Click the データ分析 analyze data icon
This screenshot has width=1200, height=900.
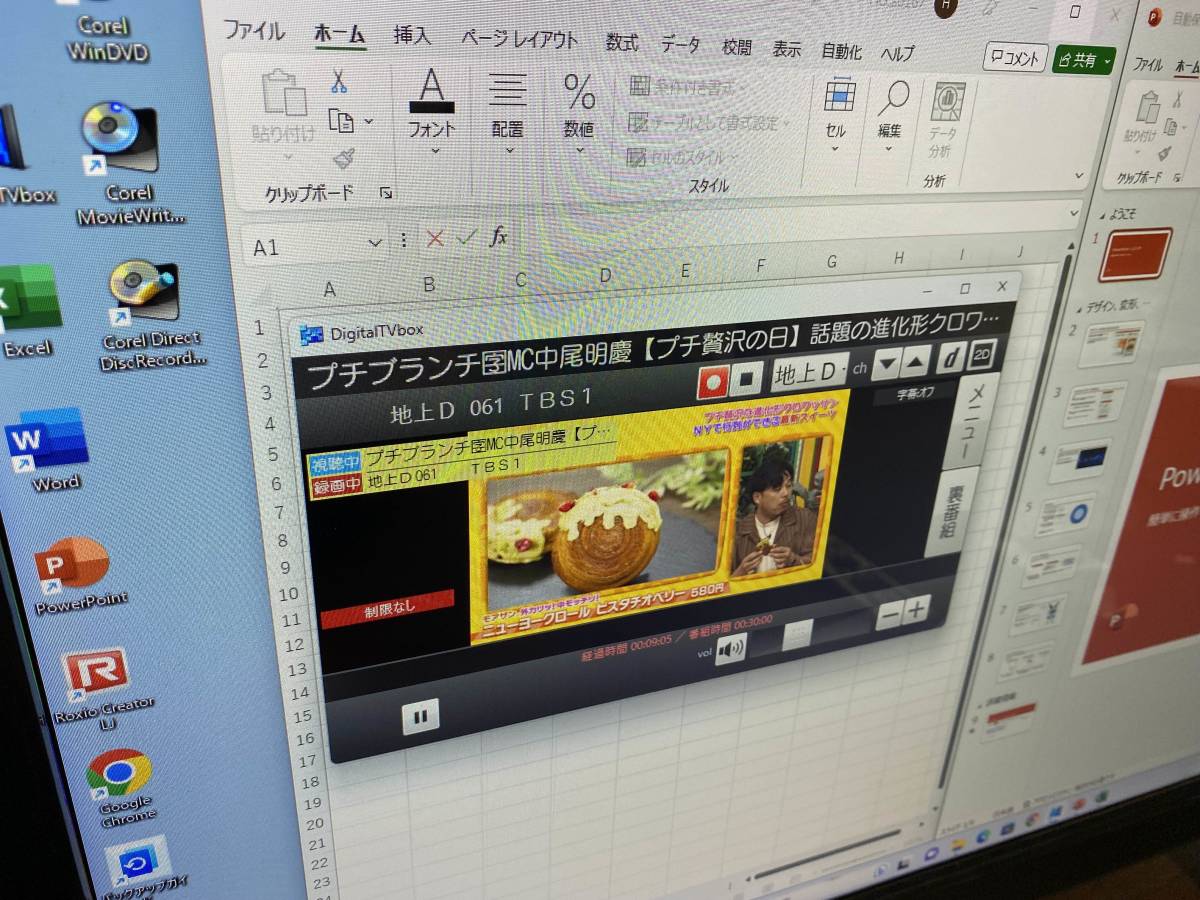[945, 121]
